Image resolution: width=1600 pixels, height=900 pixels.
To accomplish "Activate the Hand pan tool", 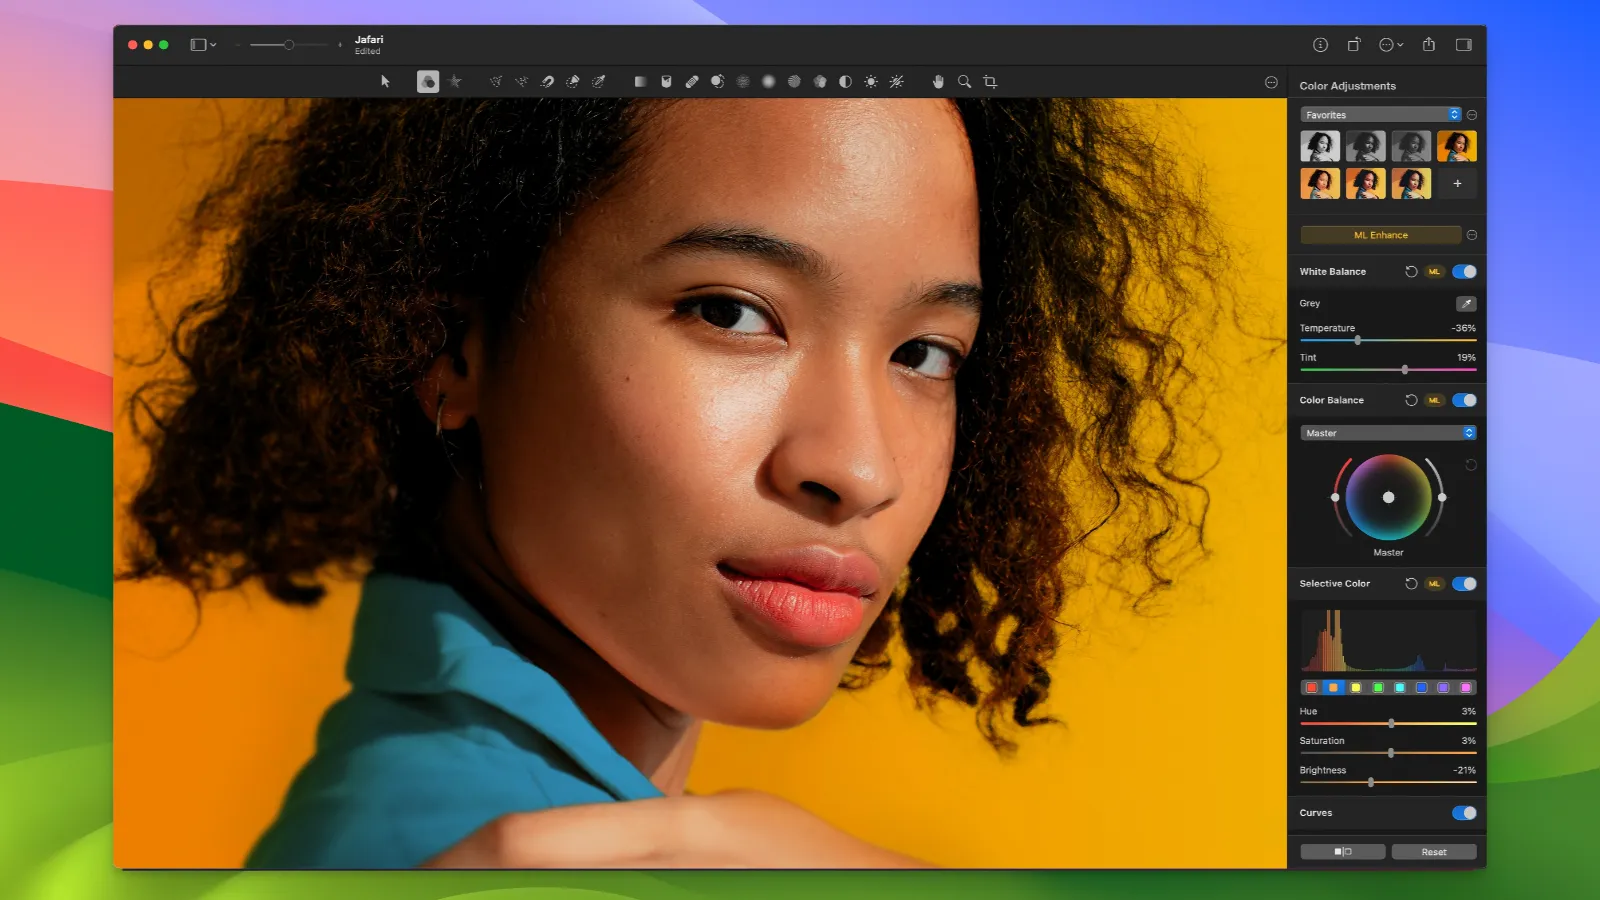I will [x=937, y=81].
